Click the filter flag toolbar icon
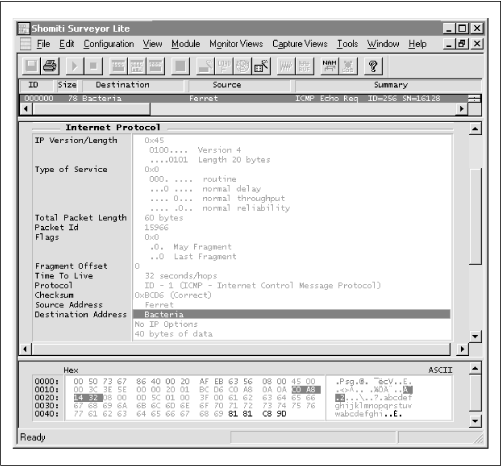Image resolution: width=502 pixels, height=467 pixels. [x=224, y=66]
